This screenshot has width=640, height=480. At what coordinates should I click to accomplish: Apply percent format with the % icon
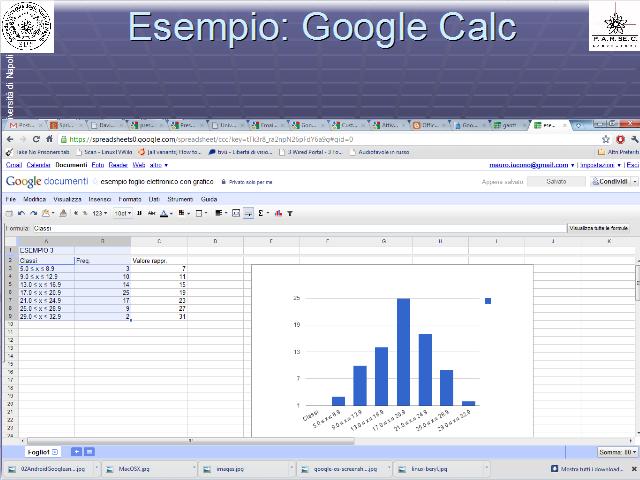85,213
